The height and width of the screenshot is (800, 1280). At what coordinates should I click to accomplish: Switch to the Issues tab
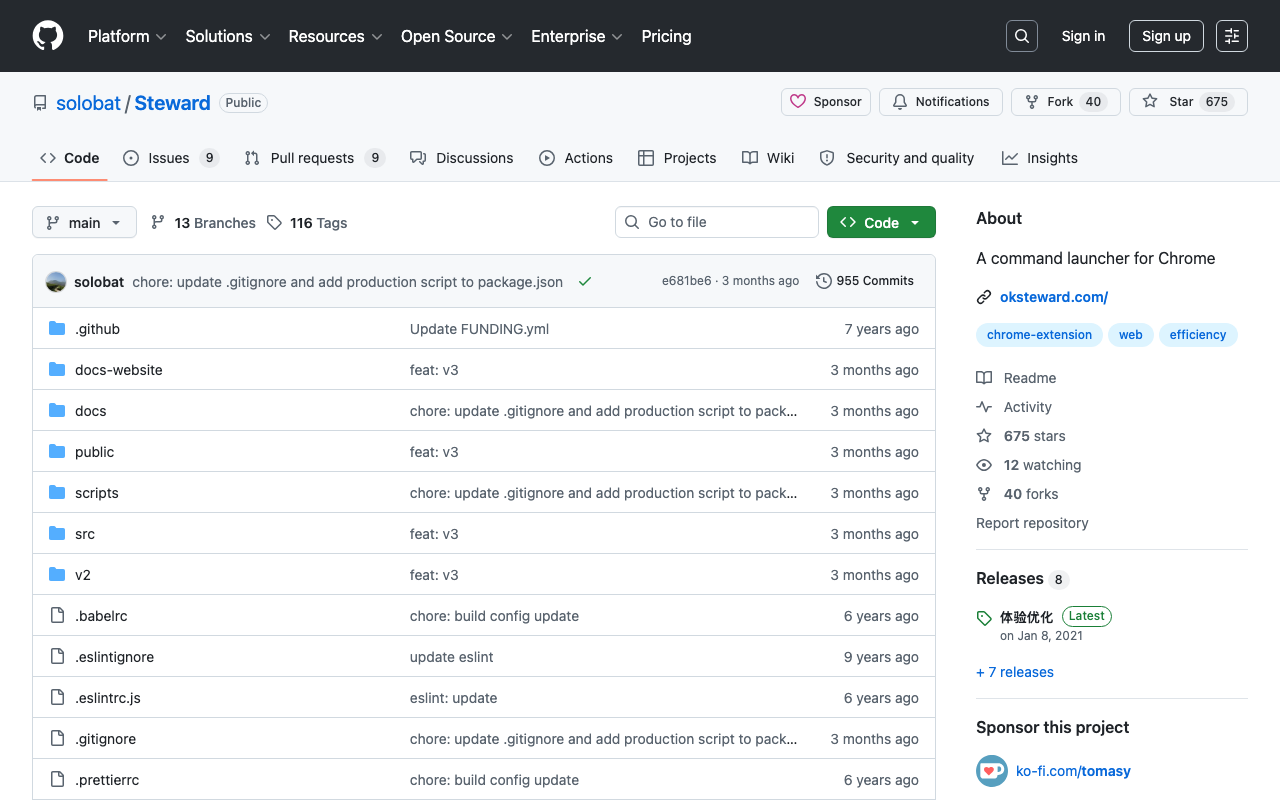pyautogui.click(x=170, y=158)
